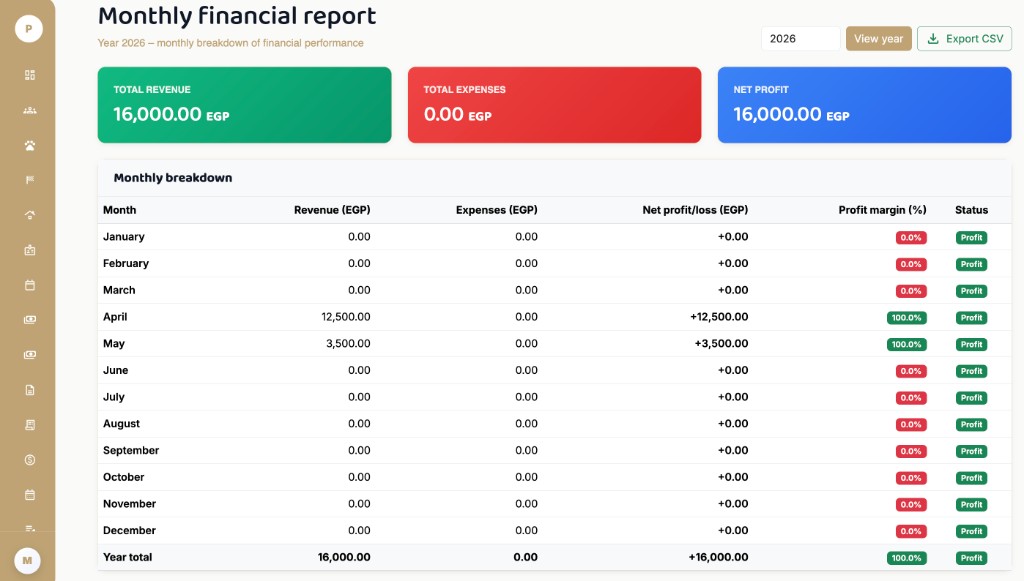This screenshot has height=581, width=1024.
Task: Open the ID badge icon in sidebar
Action: pyautogui.click(x=30, y=250)
